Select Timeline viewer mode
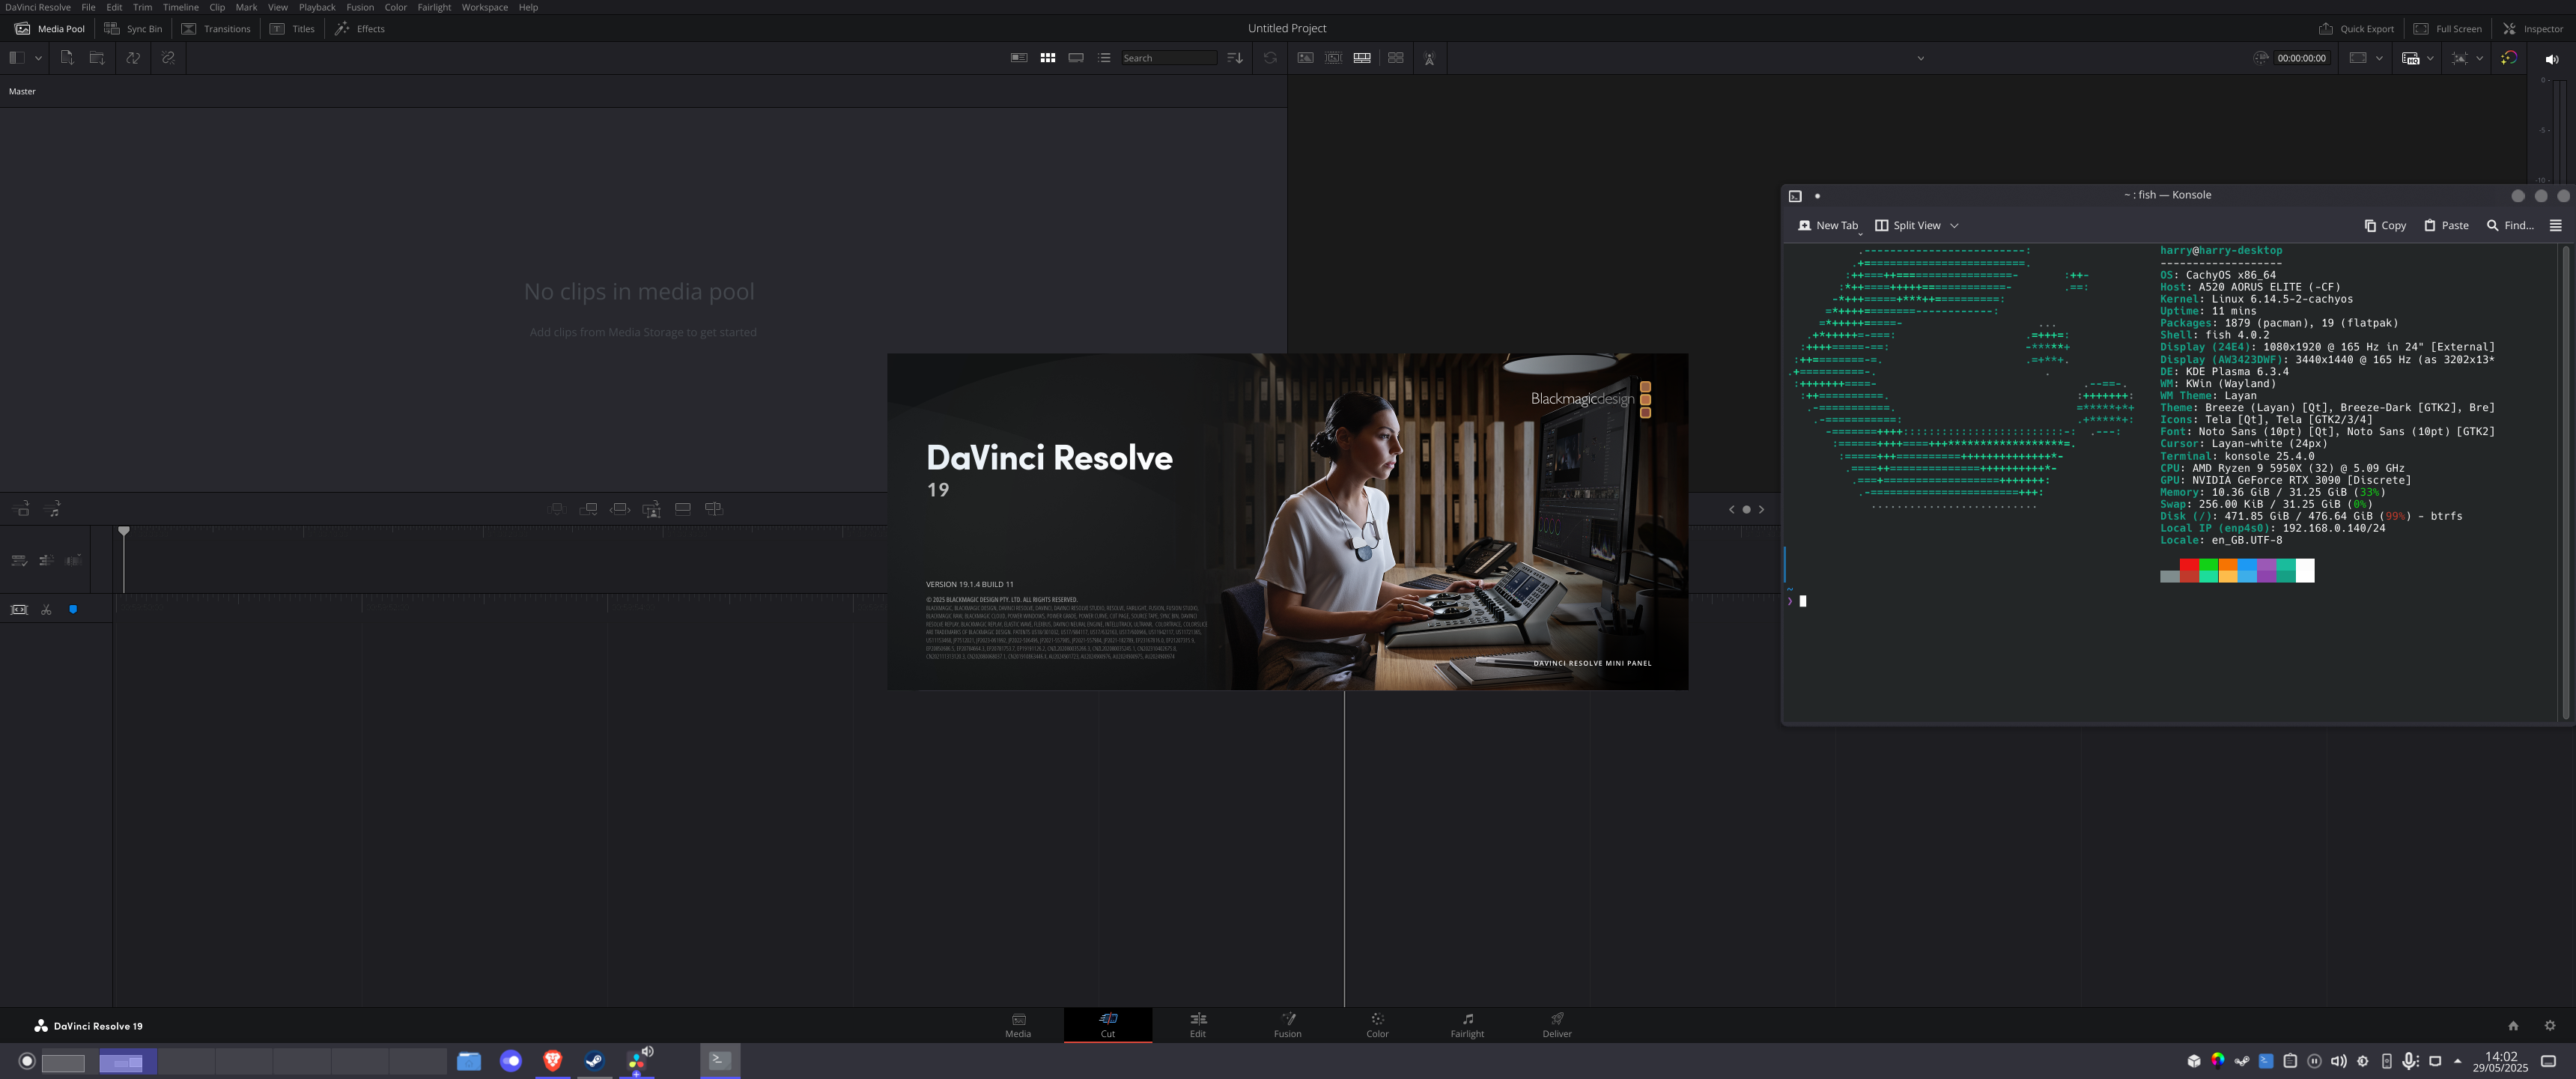The image size is (2576, 1079). click(1362, 58)
